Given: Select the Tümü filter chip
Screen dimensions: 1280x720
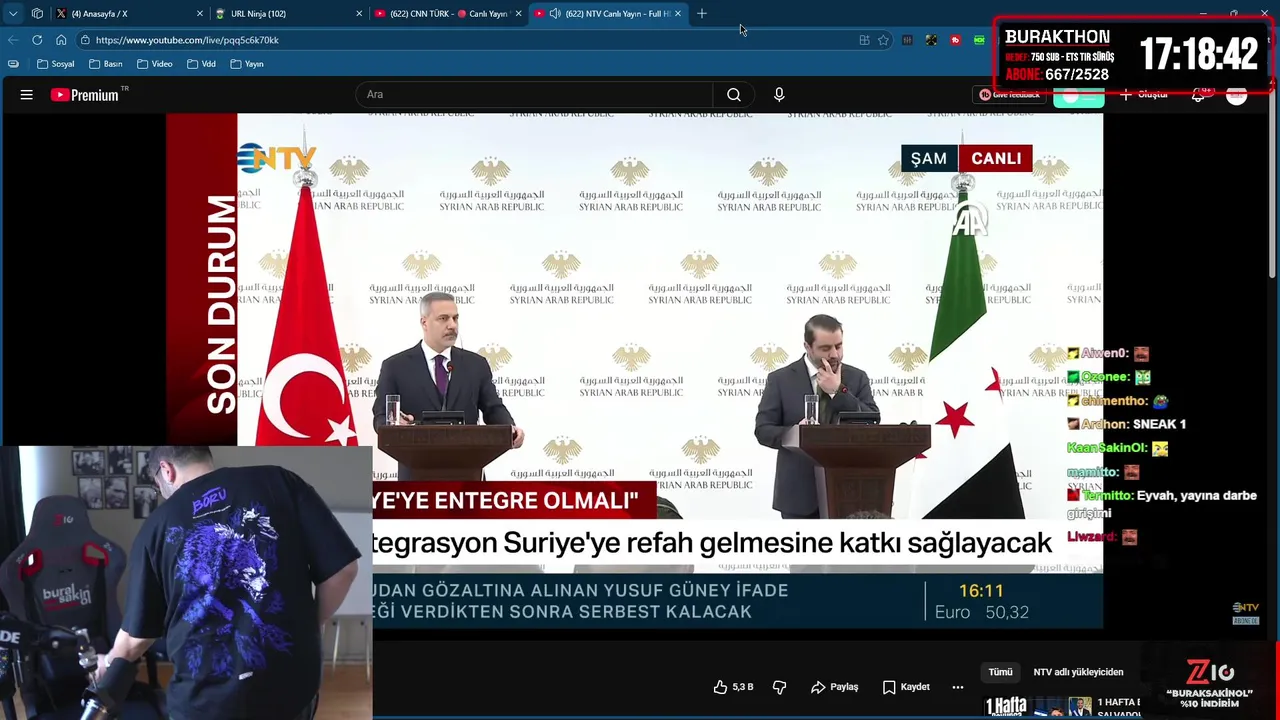Looking at the screenshot, I should point(1000,672).
